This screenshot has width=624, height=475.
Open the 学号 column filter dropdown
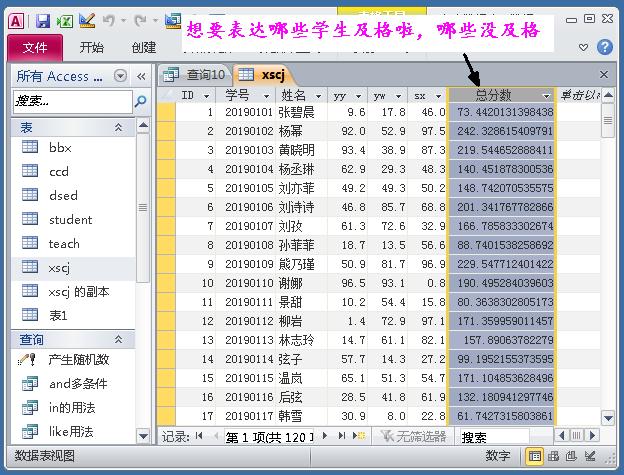point(266,96)
